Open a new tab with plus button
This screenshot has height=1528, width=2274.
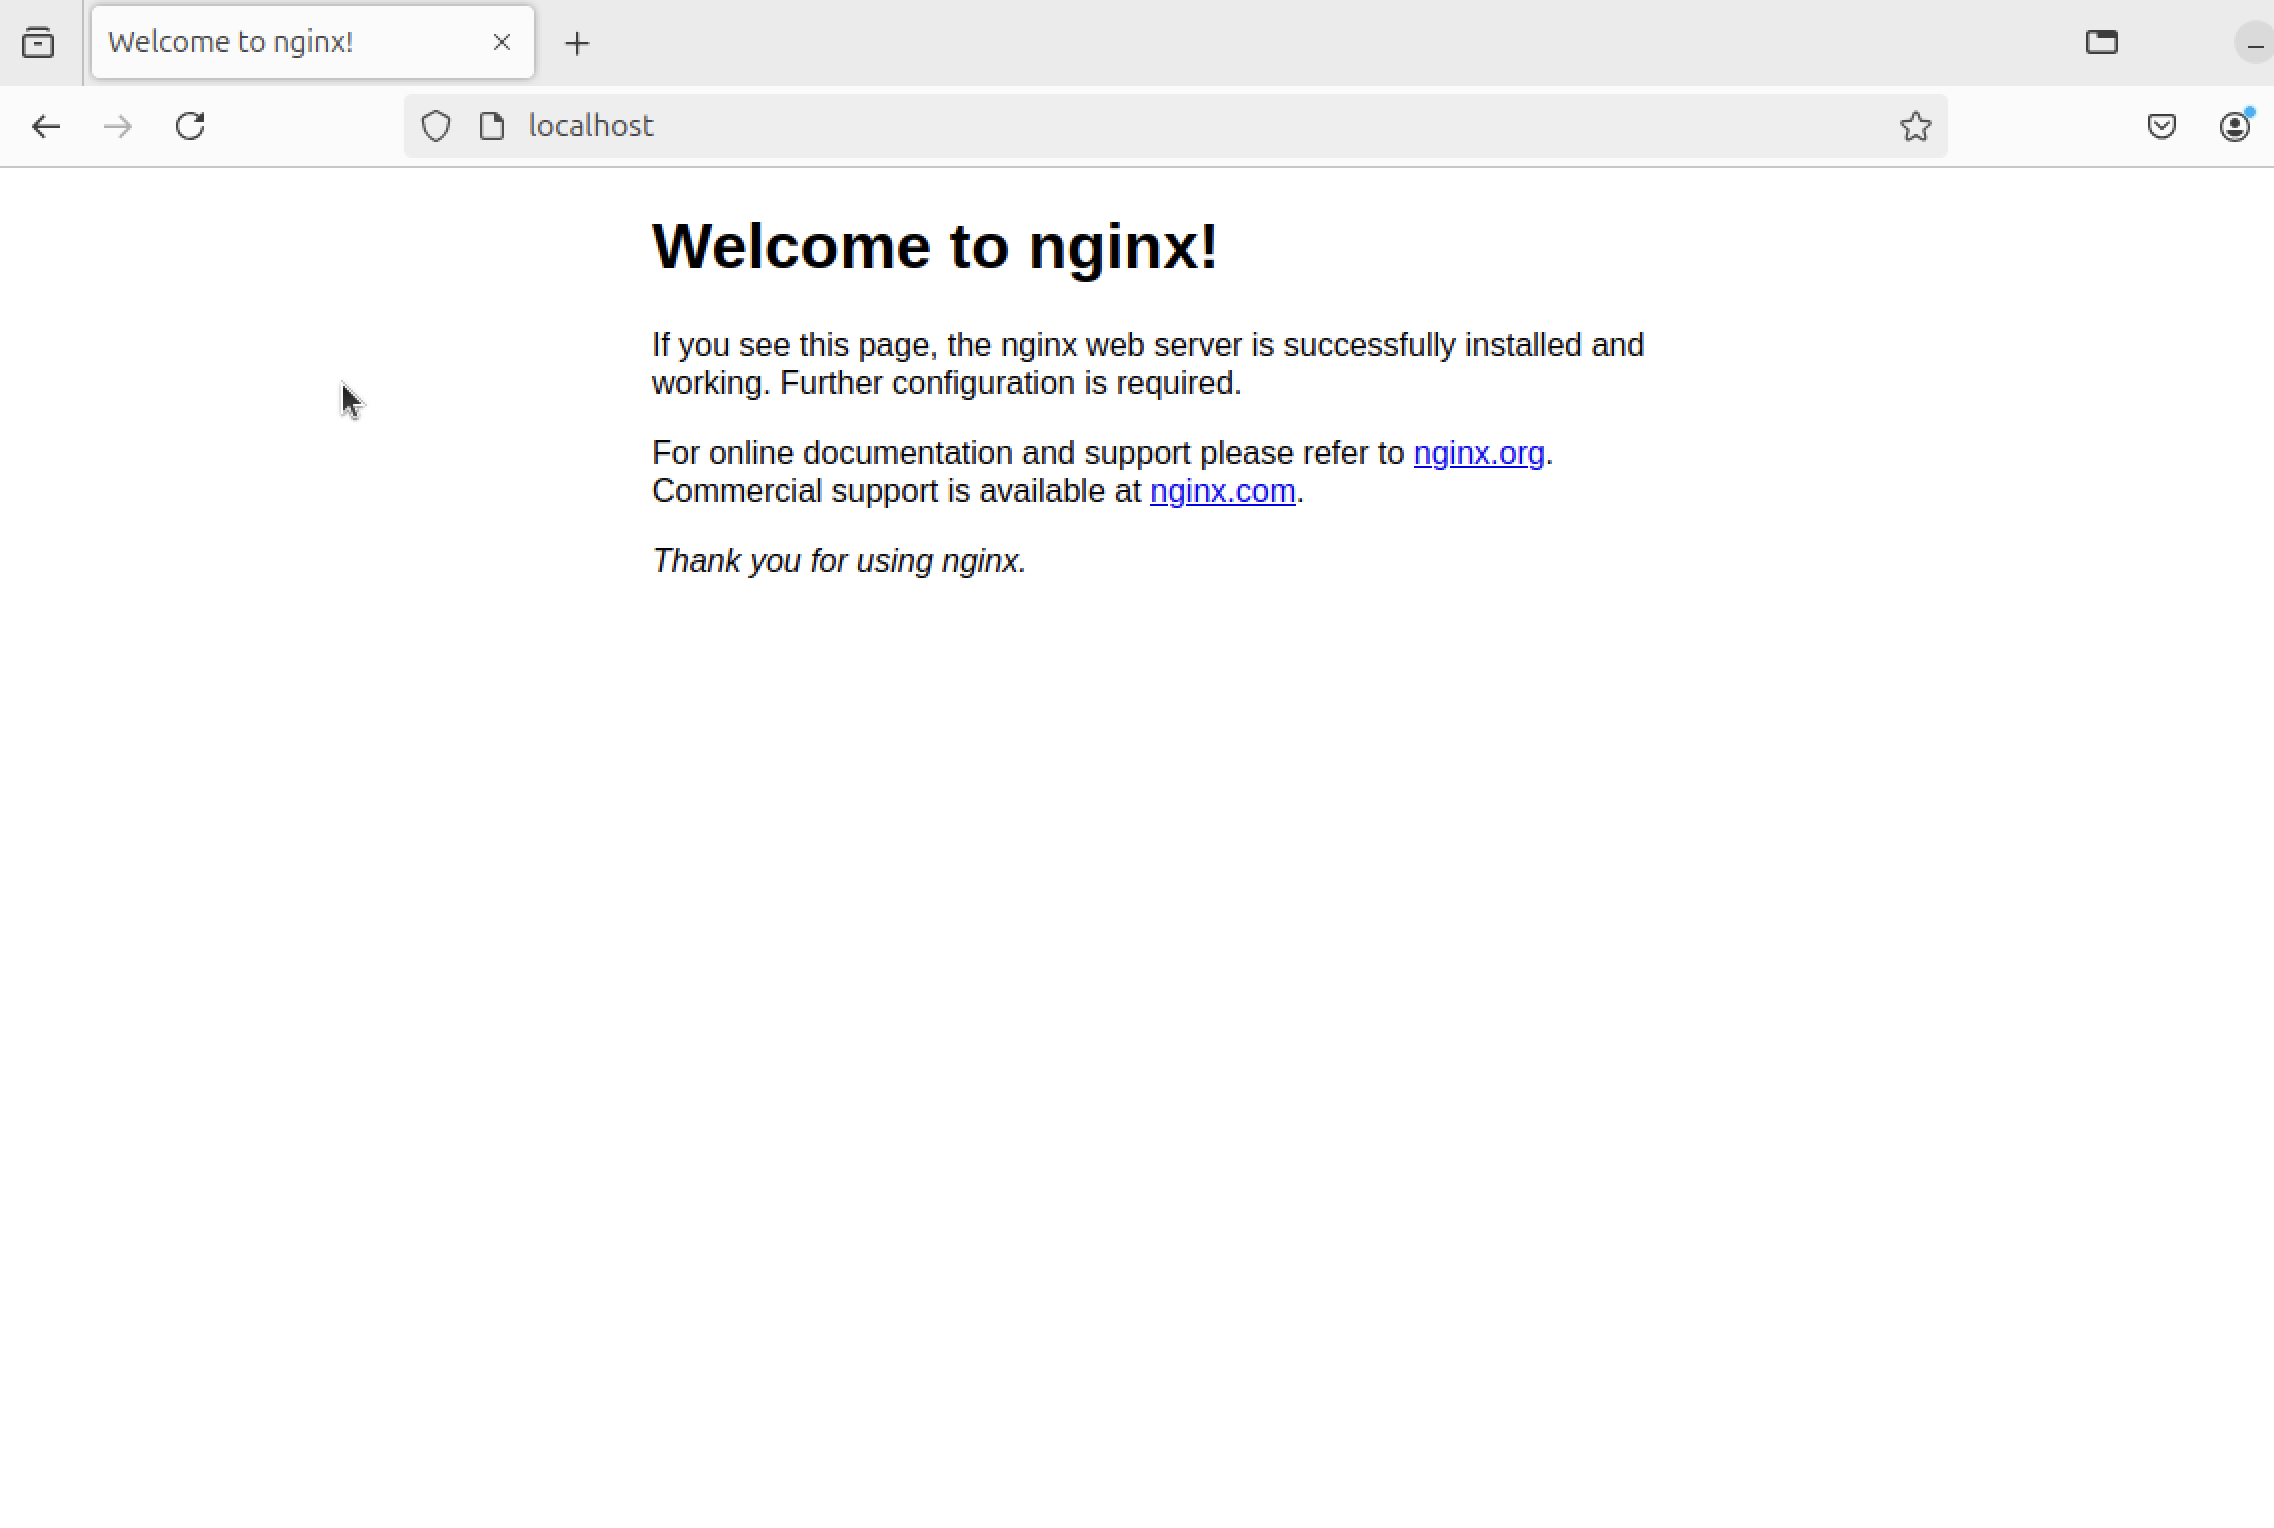pyautogui.click(x=577, y=43)
